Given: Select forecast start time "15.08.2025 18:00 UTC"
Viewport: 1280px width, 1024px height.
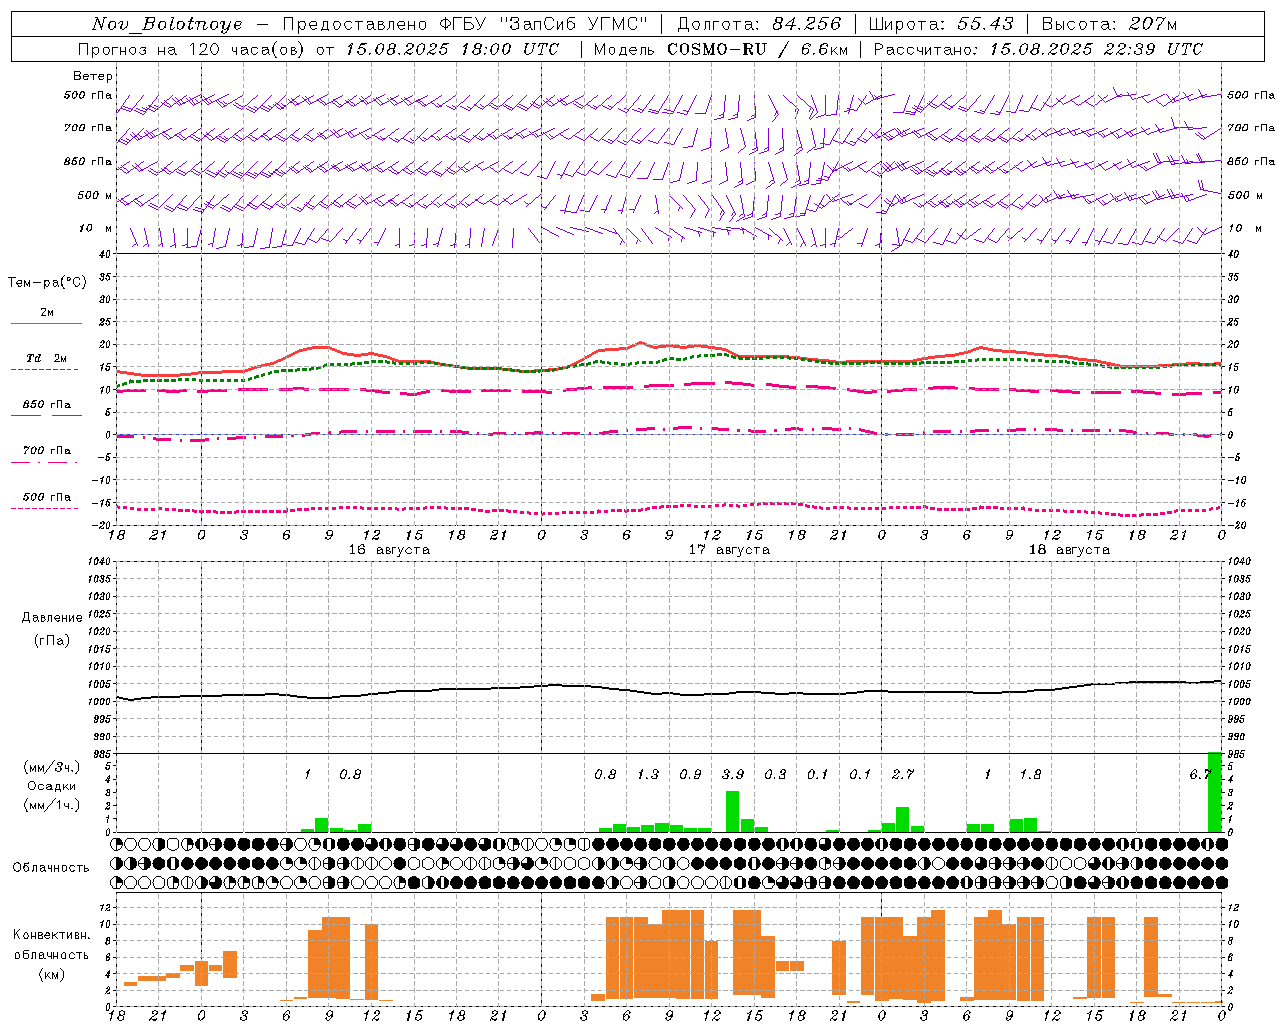Looking at the screenshot, I should [453, 49].
